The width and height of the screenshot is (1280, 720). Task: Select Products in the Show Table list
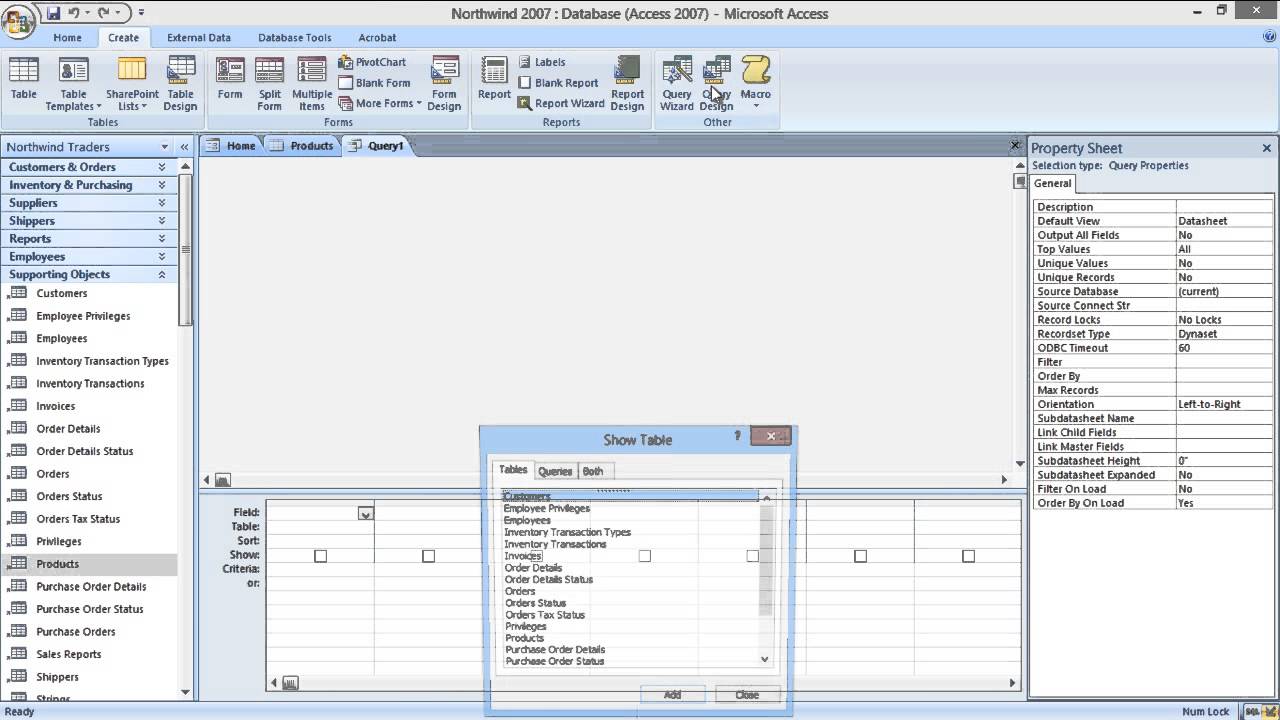coord(524,638)
